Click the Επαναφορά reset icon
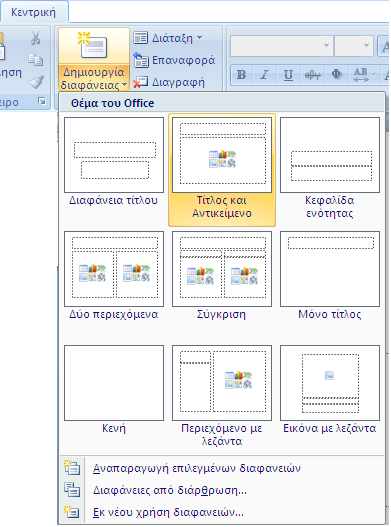The image size is (391, 527). click(141, 60)
